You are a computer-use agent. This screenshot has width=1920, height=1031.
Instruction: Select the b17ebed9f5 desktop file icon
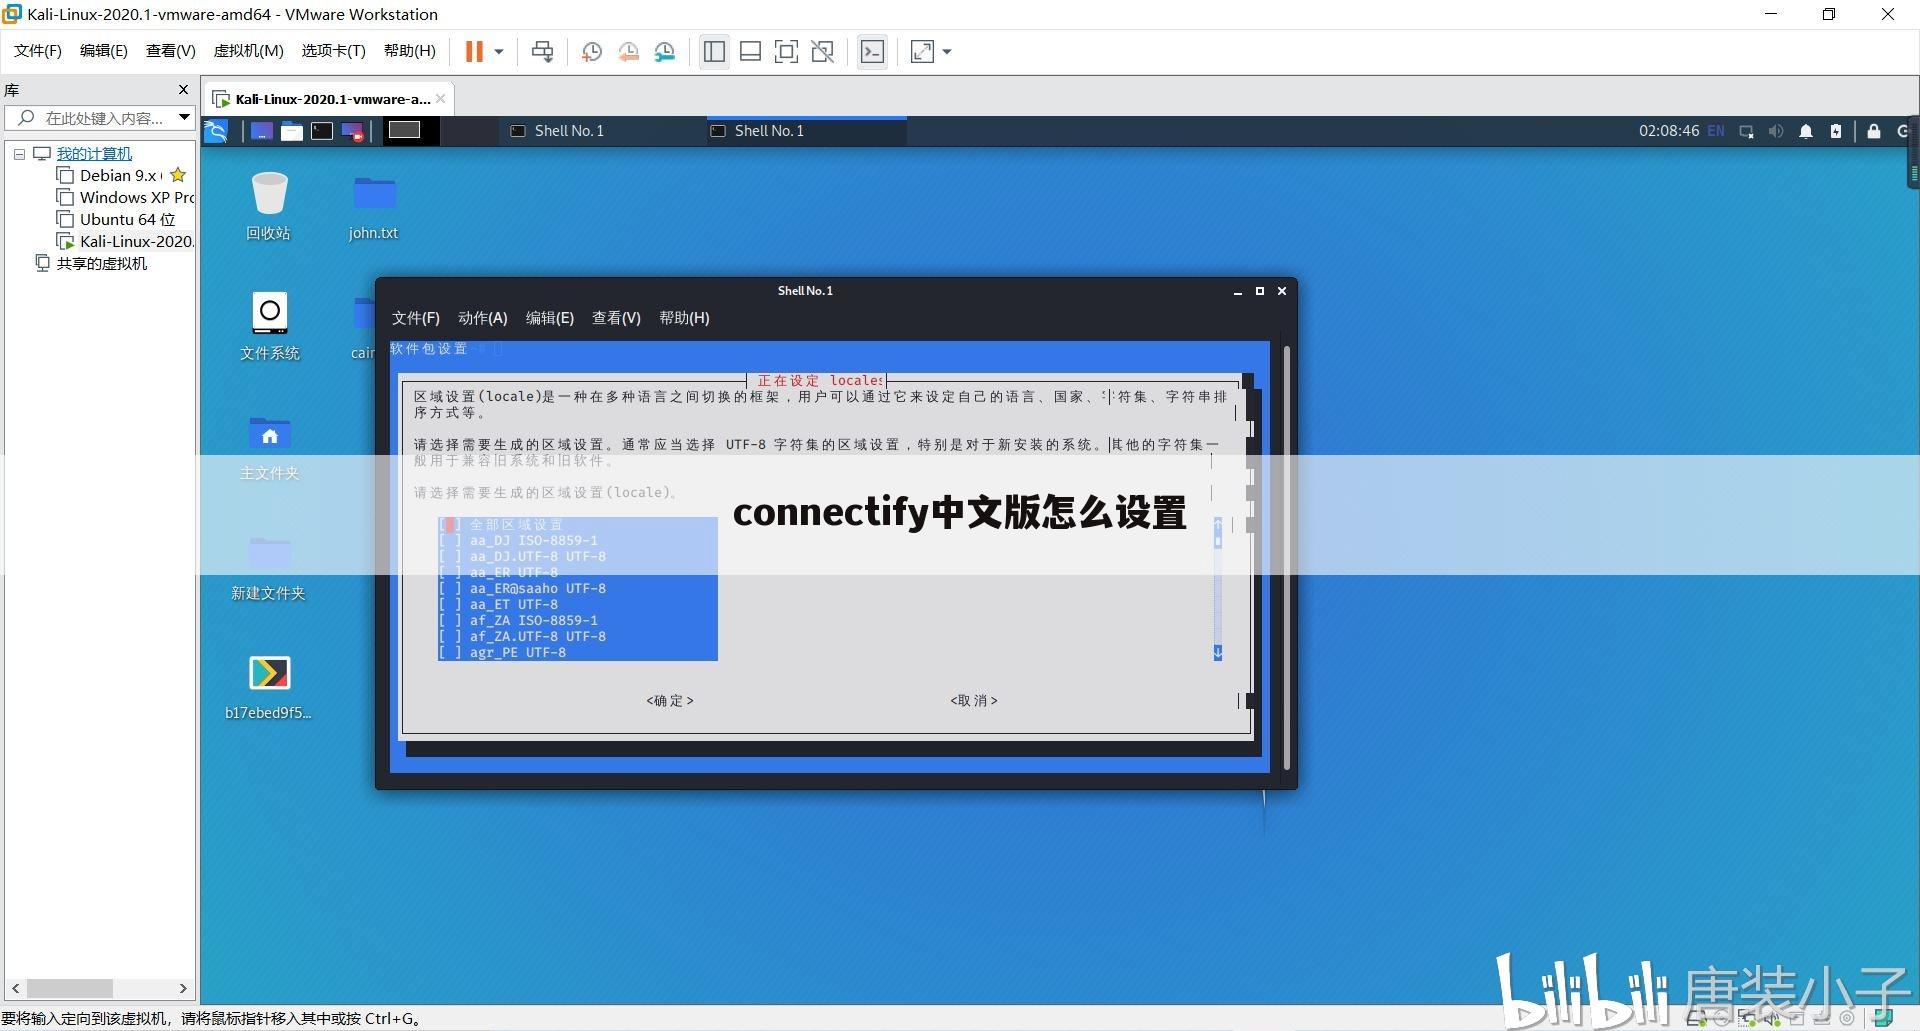click(x=269, y=687)
